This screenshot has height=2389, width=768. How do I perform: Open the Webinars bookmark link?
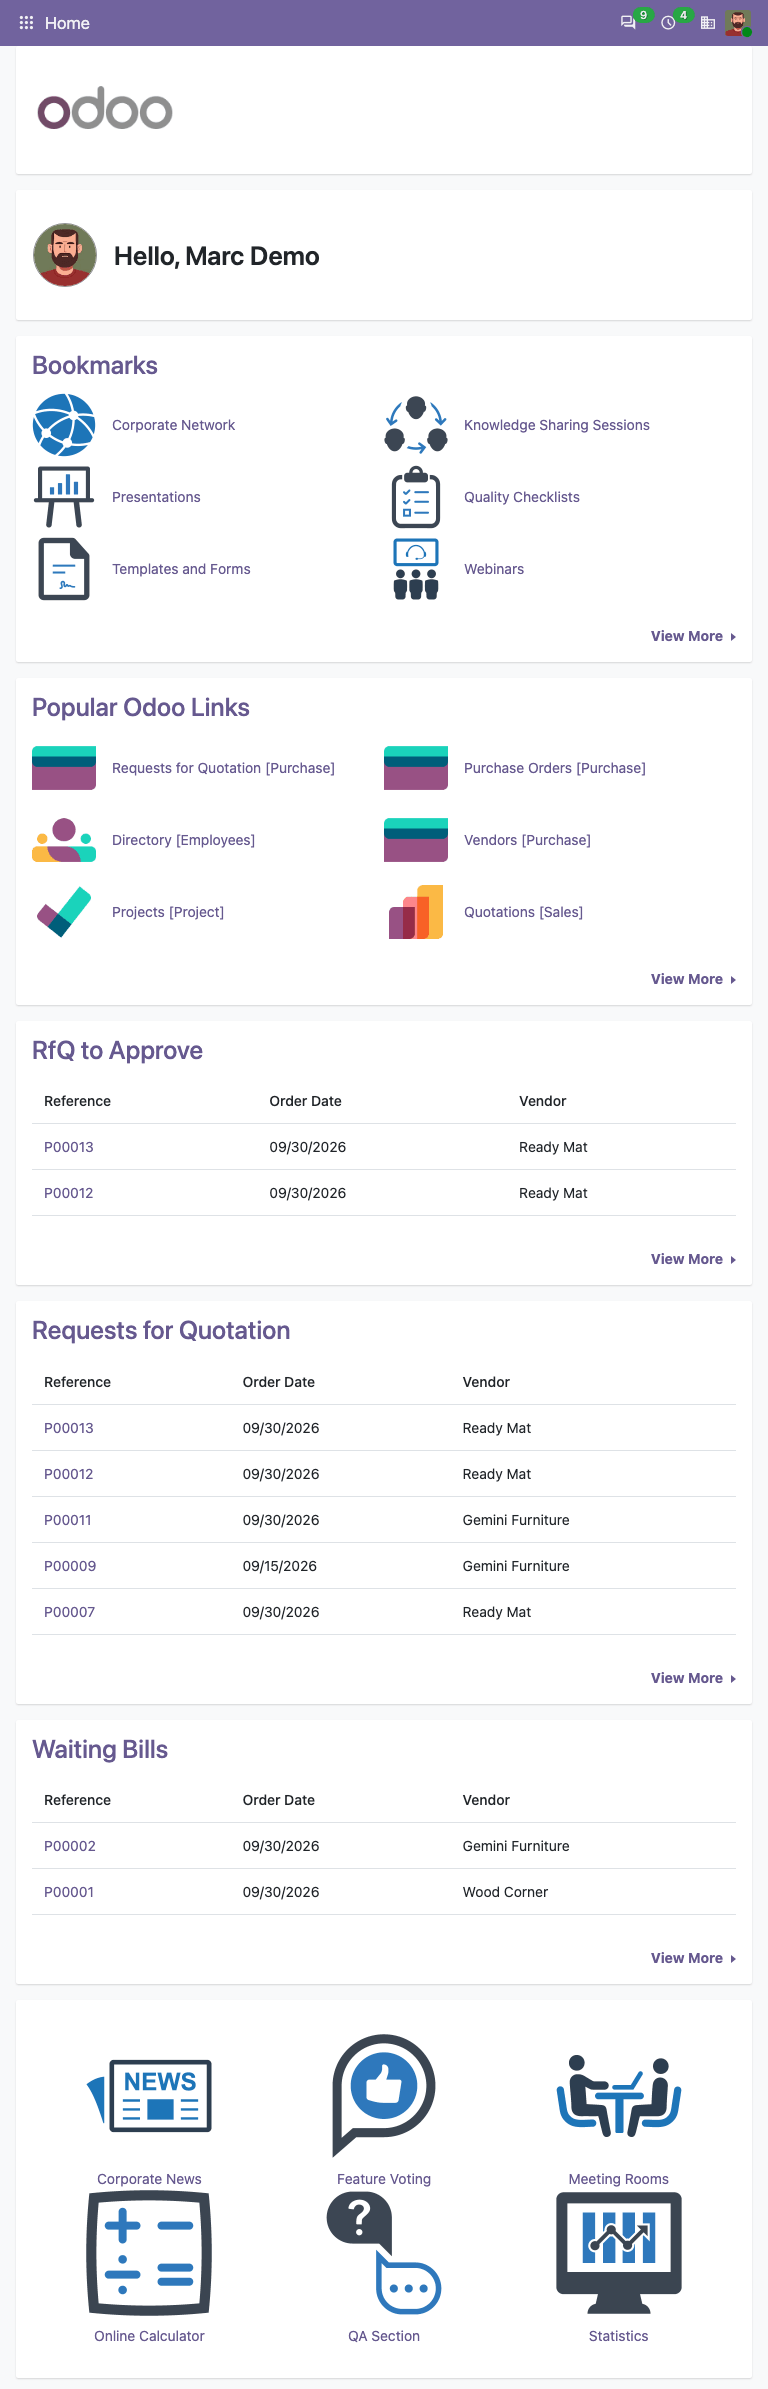click(494, 569)
